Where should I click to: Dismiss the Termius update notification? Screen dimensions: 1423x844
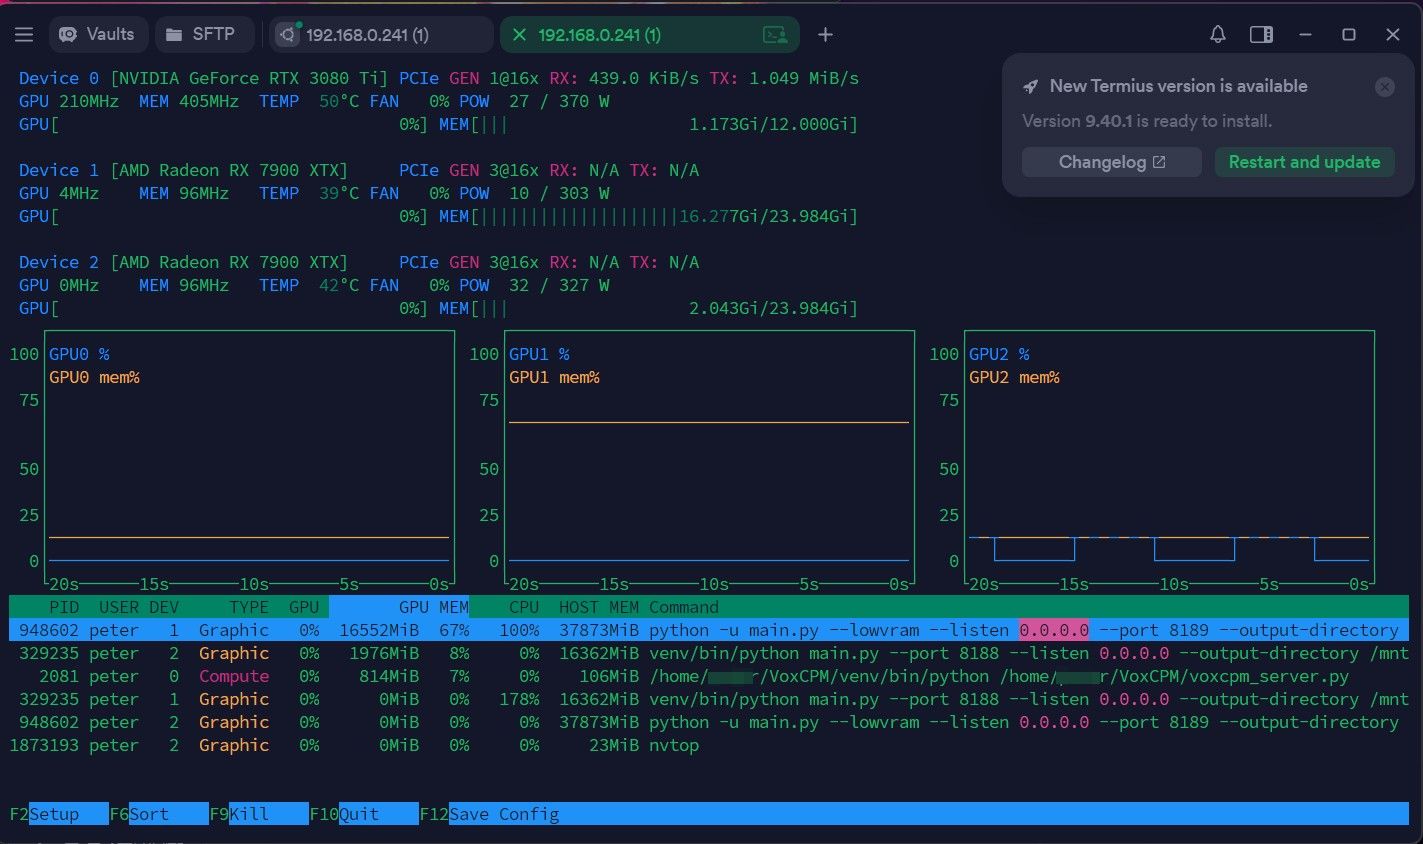pos(1384,87)
